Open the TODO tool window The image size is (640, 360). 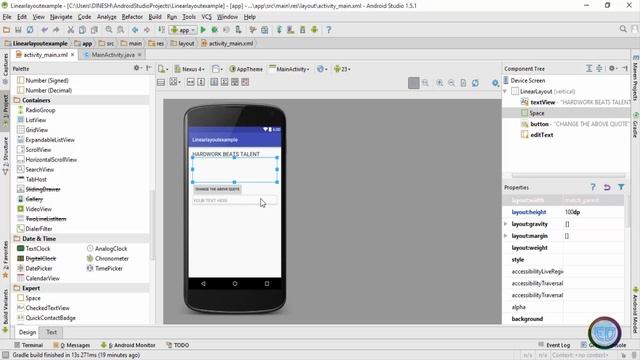pyautogui.click(x=178, y=345)
